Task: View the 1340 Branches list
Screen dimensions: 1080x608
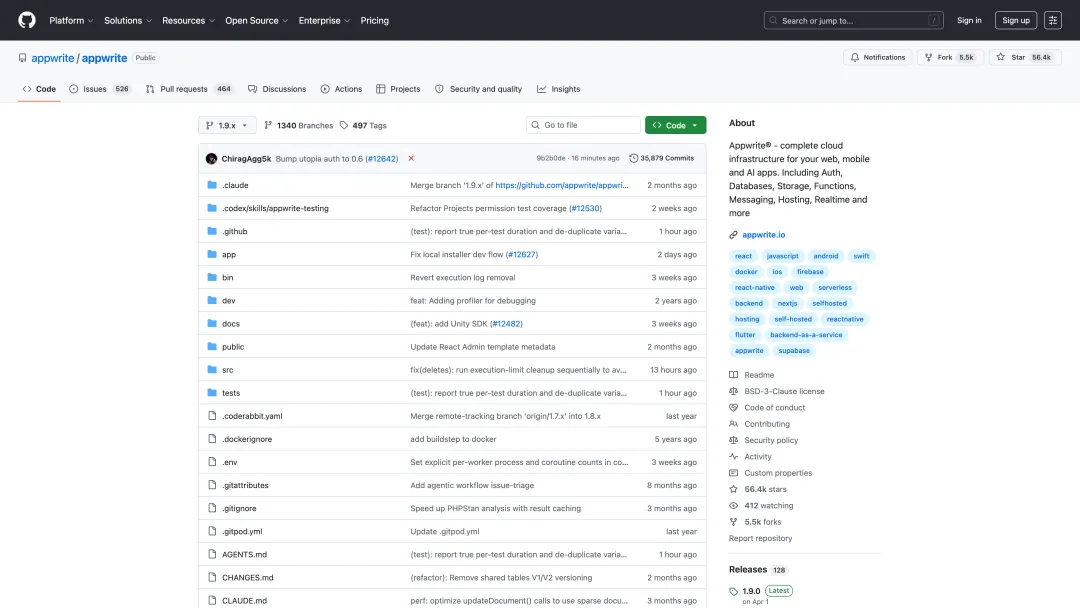Action: coord(298,125)
